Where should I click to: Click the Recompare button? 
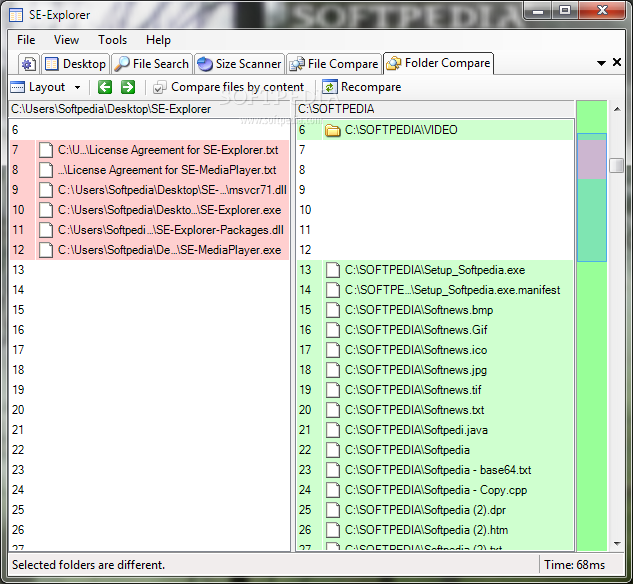coord(362,87)
